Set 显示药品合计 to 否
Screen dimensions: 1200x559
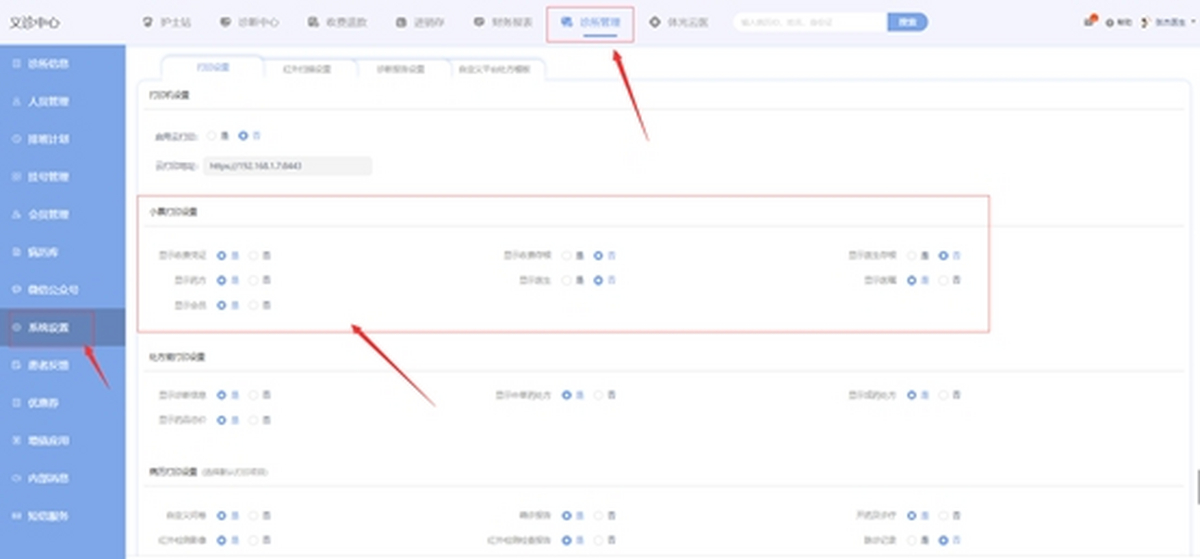[253, 420]
